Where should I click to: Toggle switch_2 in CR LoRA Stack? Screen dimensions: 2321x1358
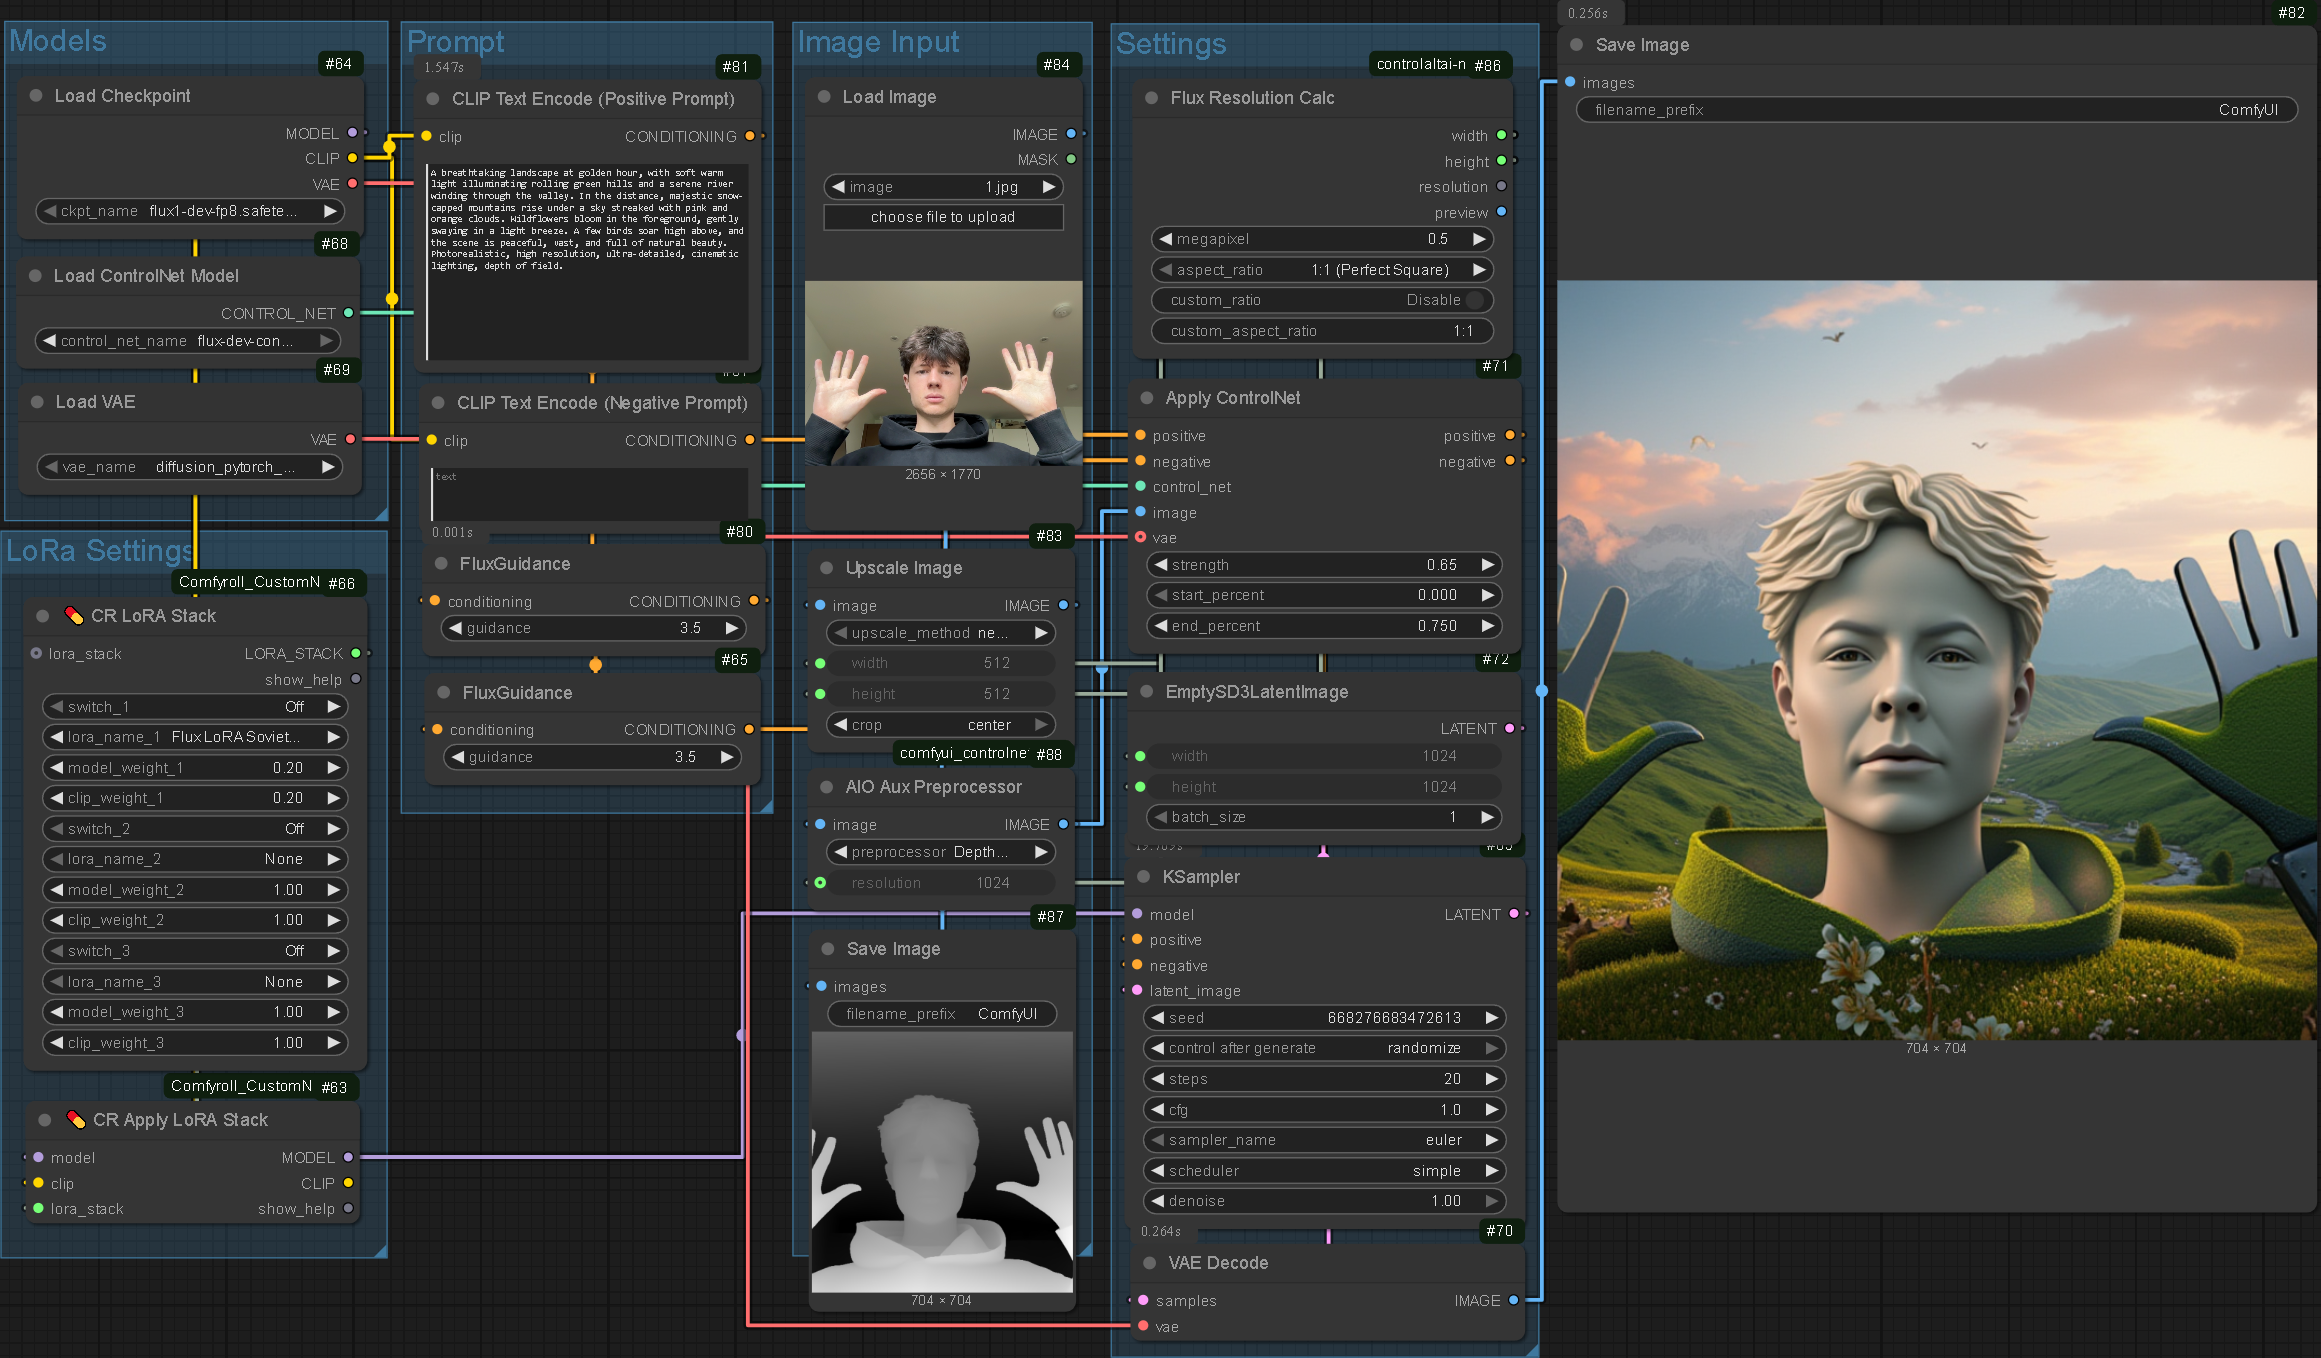[195, 829]
